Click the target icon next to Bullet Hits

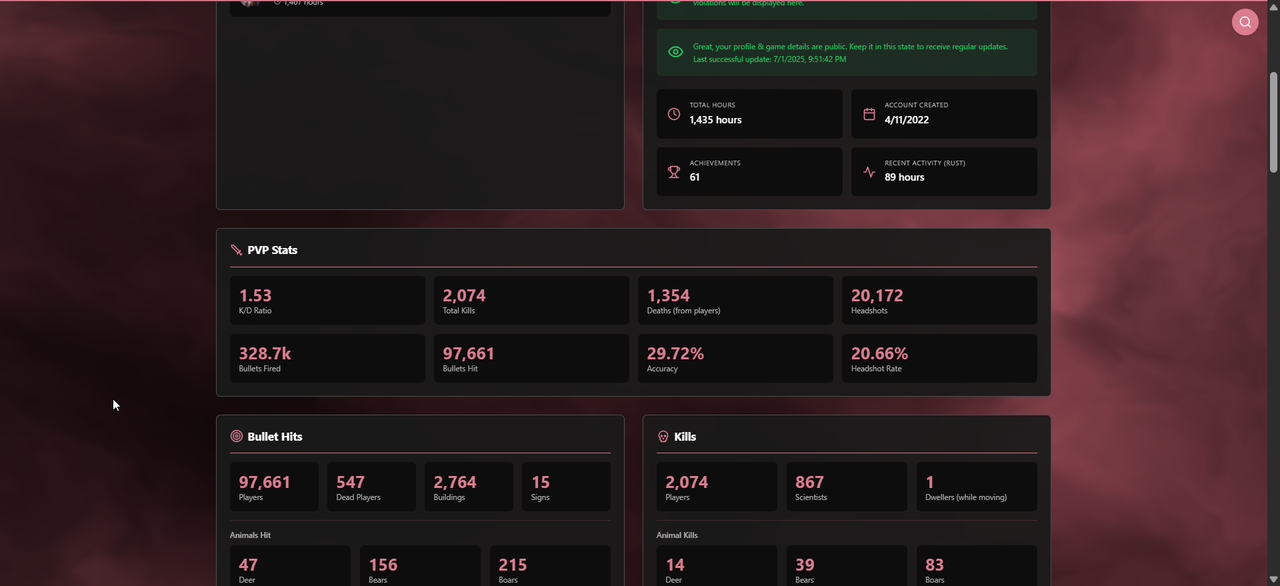point(237,436)
